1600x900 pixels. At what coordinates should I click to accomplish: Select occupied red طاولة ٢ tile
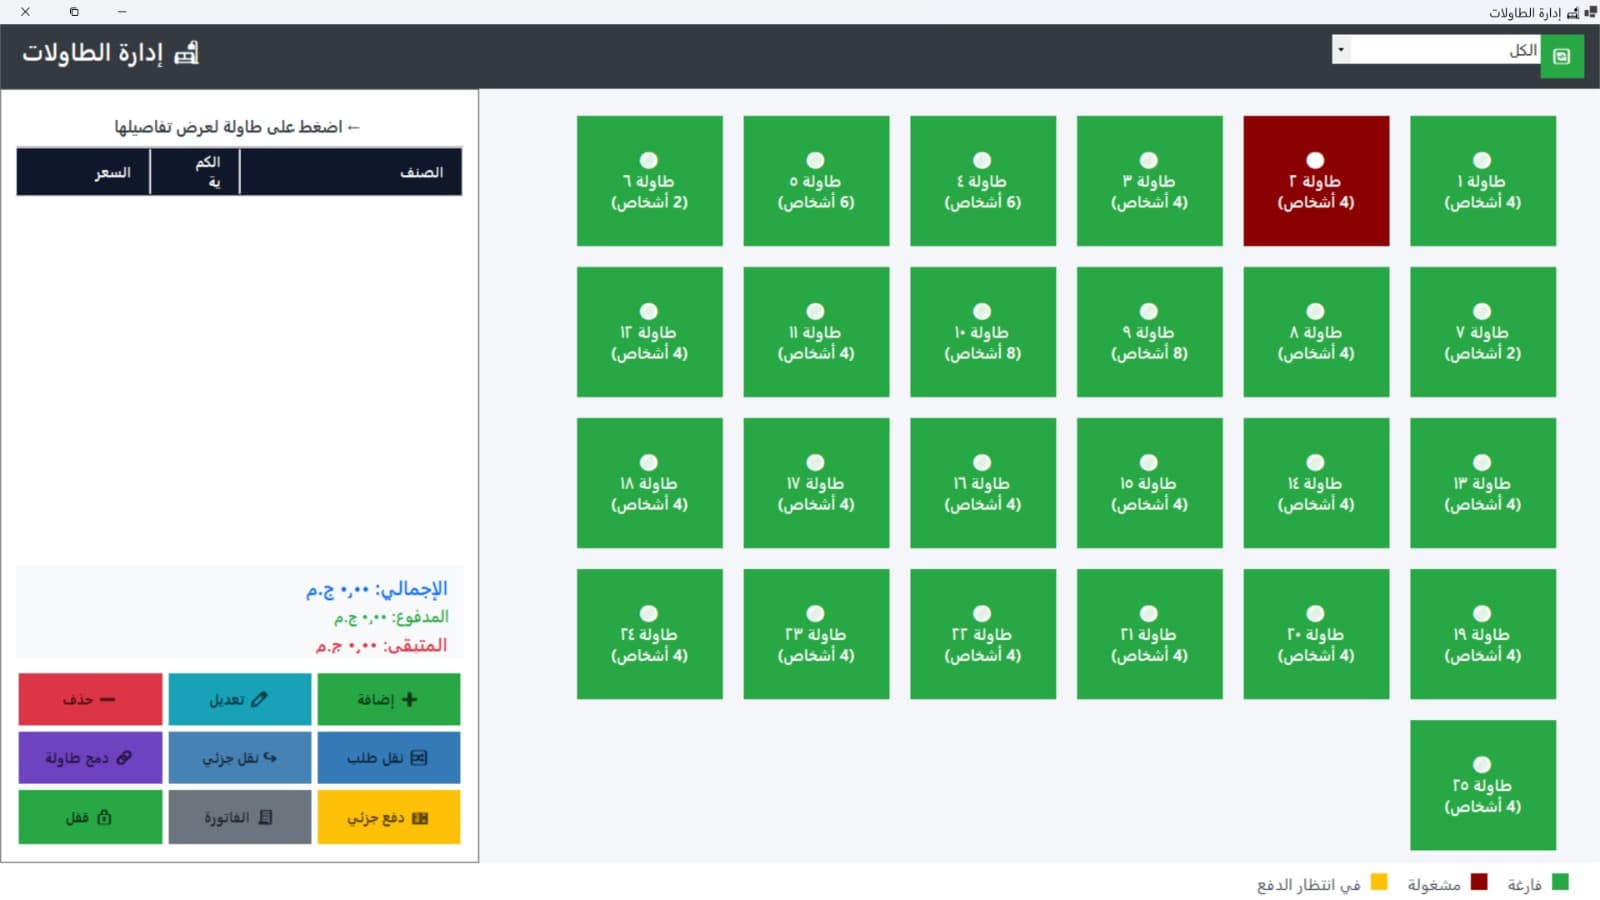click(x=1316, y=181)
